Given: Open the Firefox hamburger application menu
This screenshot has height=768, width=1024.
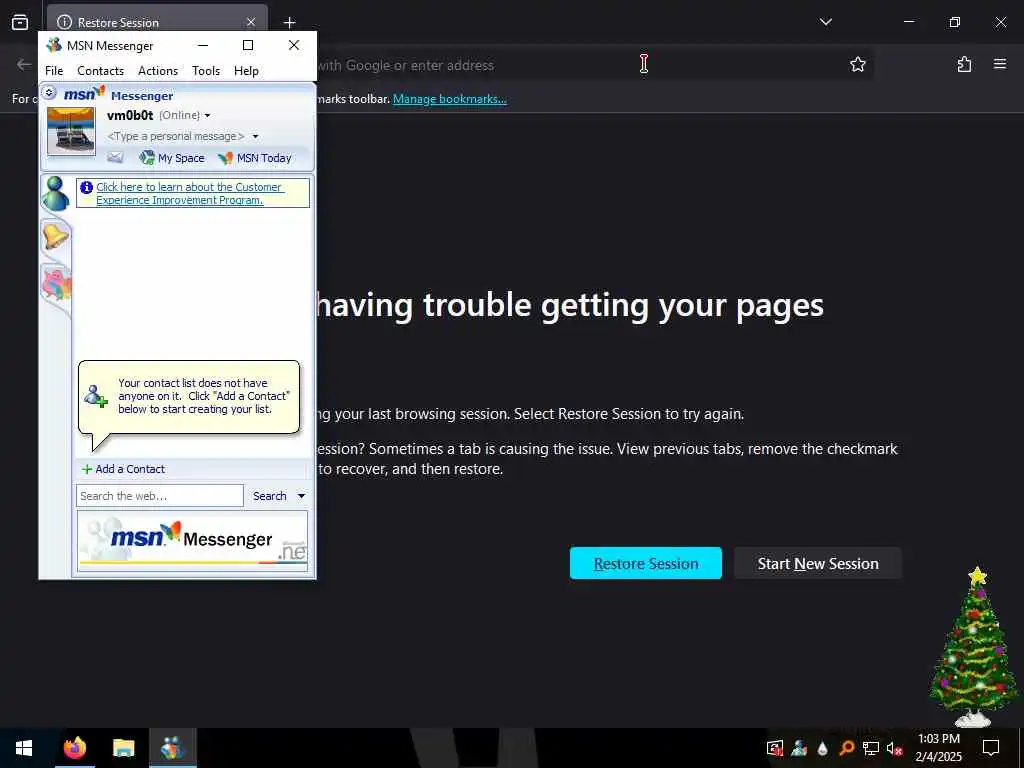Looking at the screenshot, I should pos(1000,64).
